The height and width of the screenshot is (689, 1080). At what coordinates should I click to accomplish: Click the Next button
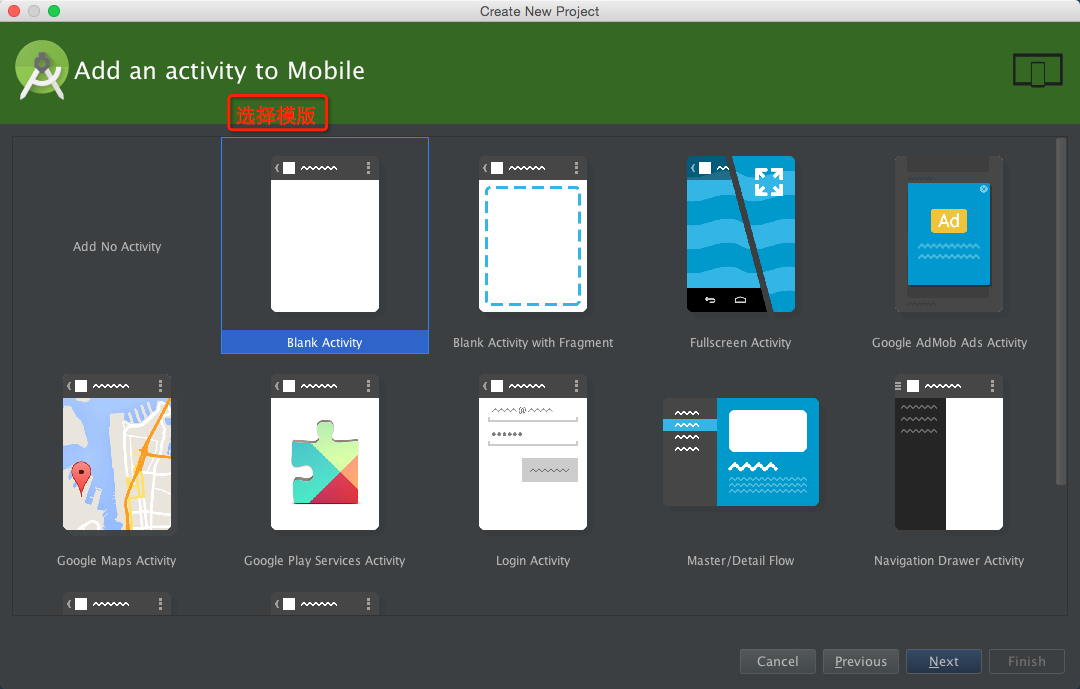coord(944,661)
